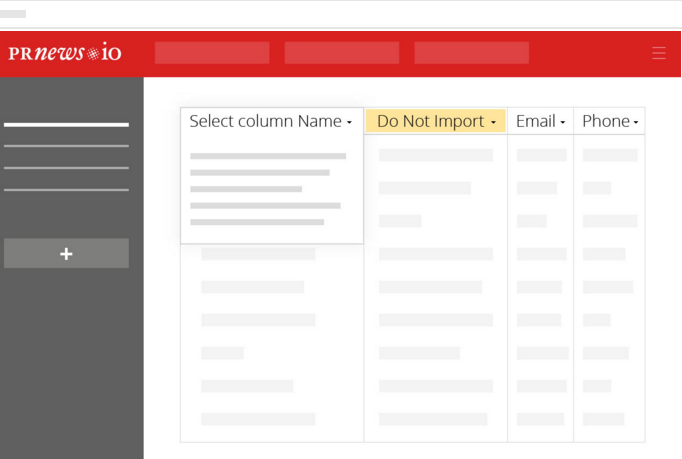Viewport: 682px width, 459px height.
Task: Choose third option in open column list
Action: [246, 189]
